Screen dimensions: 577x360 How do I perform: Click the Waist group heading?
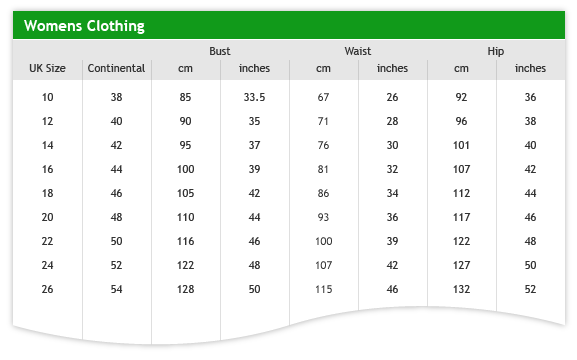point(358,51)
